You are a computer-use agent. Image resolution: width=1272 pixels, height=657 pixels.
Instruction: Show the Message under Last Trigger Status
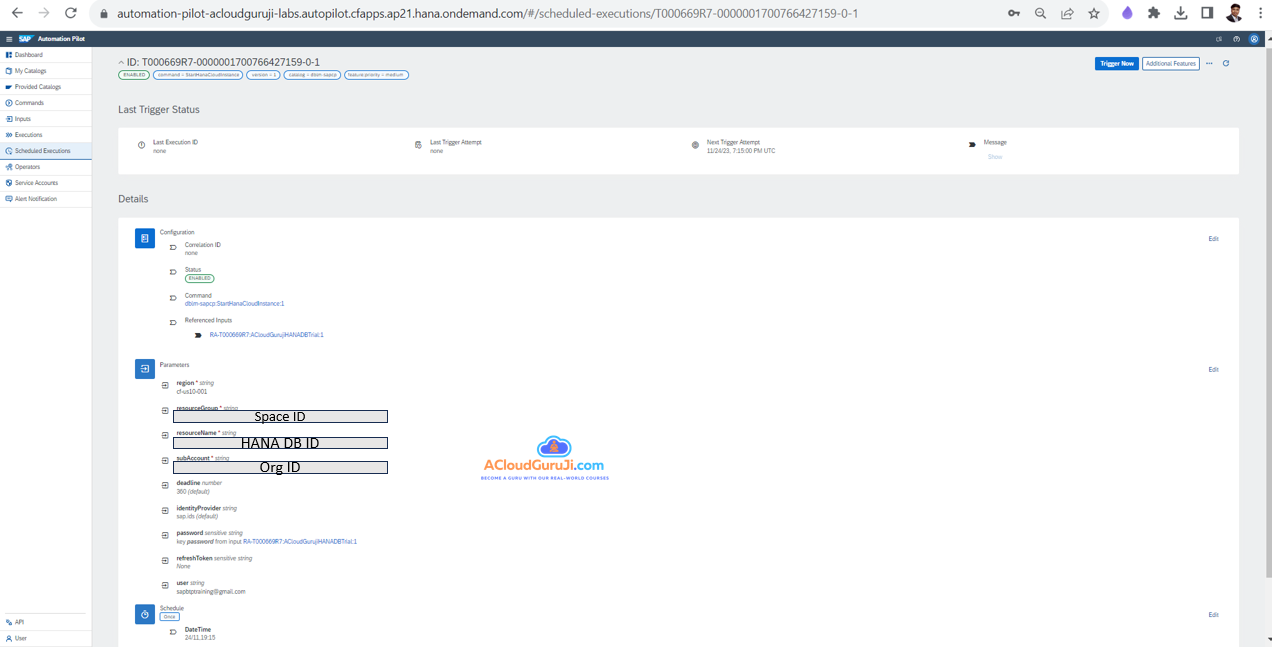click(x=994, y=157)
